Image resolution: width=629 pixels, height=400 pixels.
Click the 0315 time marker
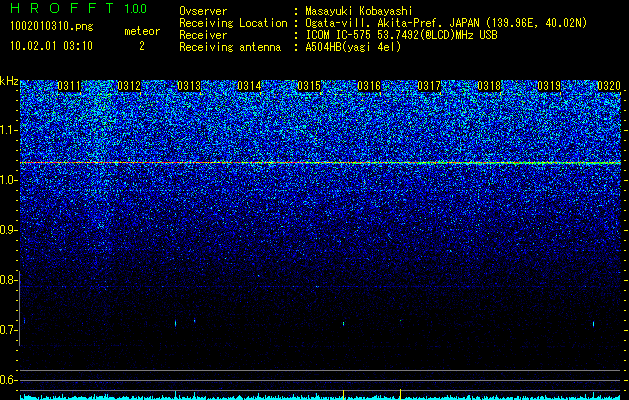point(309,86)
